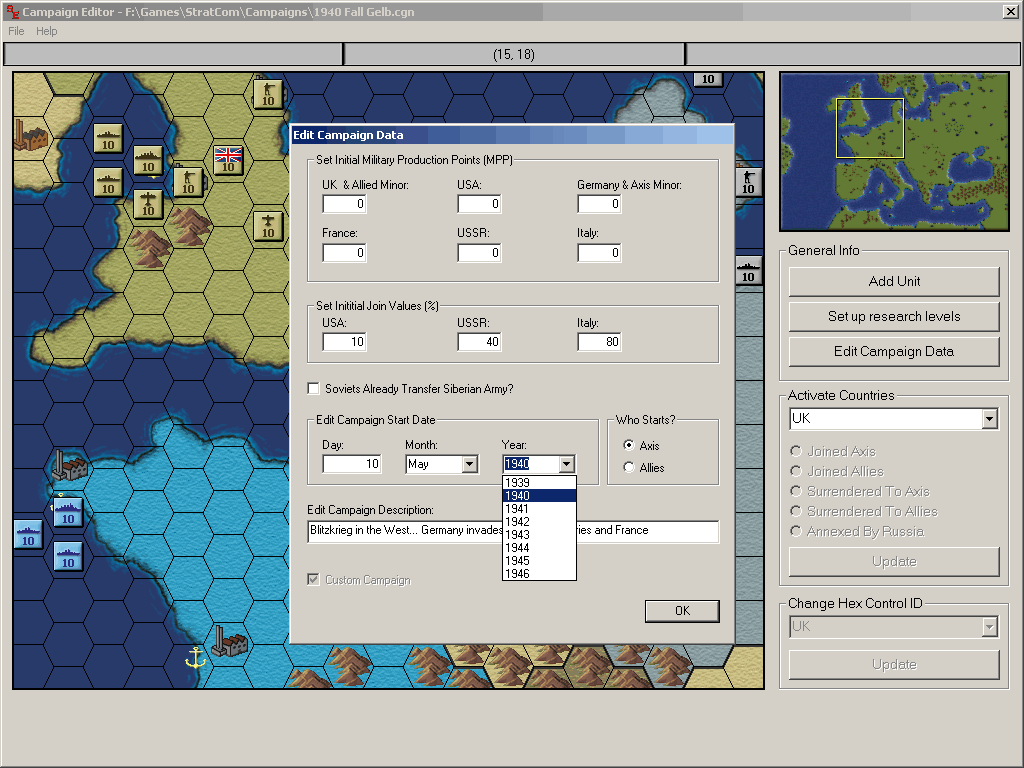Select the UK flag unit on the map
The width and height of the screenshot is (1024, 768).
point(229,158)
